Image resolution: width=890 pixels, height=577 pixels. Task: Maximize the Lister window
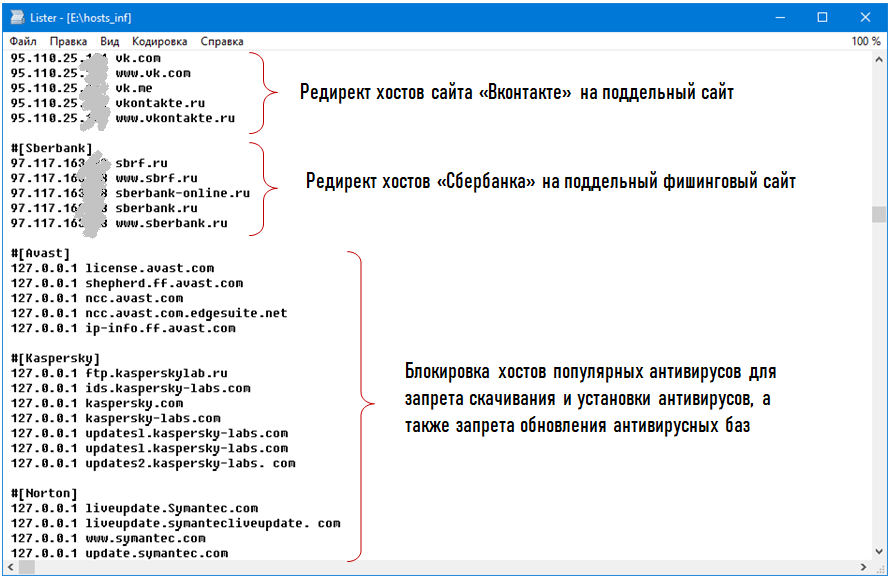(x=822, y=18)
